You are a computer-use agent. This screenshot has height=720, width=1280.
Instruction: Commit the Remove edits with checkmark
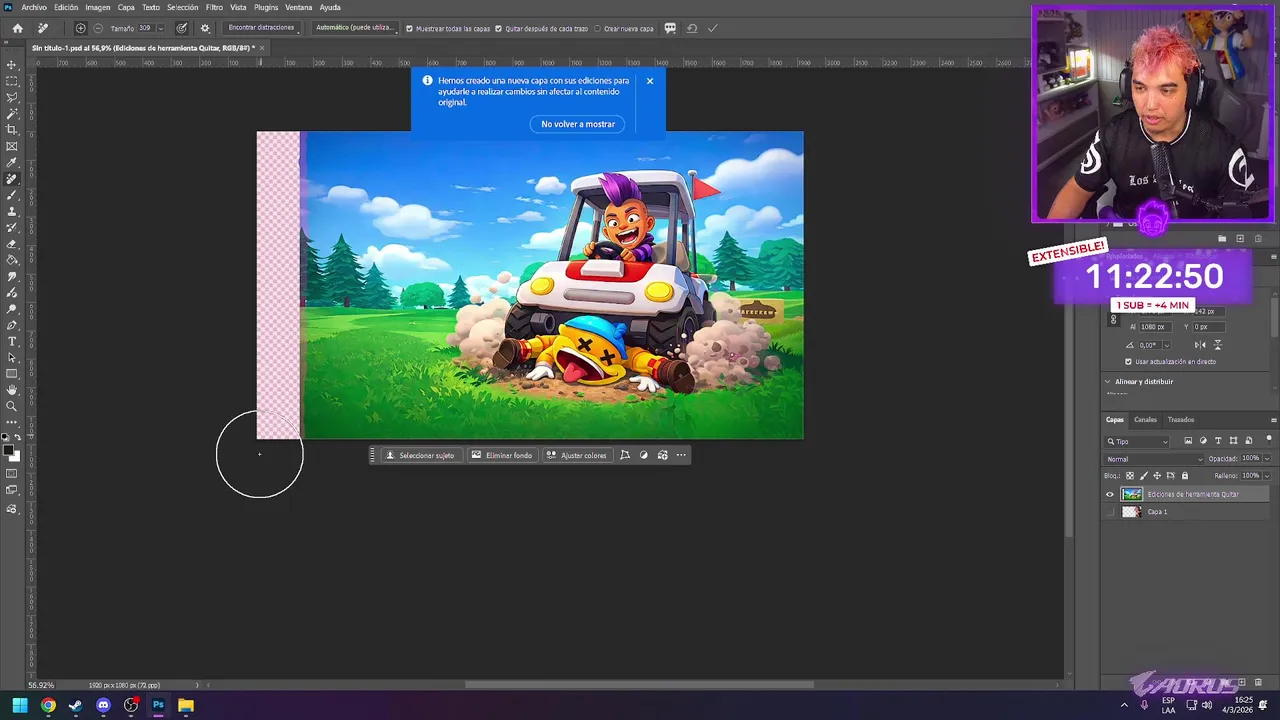click(x=712, y=28)
